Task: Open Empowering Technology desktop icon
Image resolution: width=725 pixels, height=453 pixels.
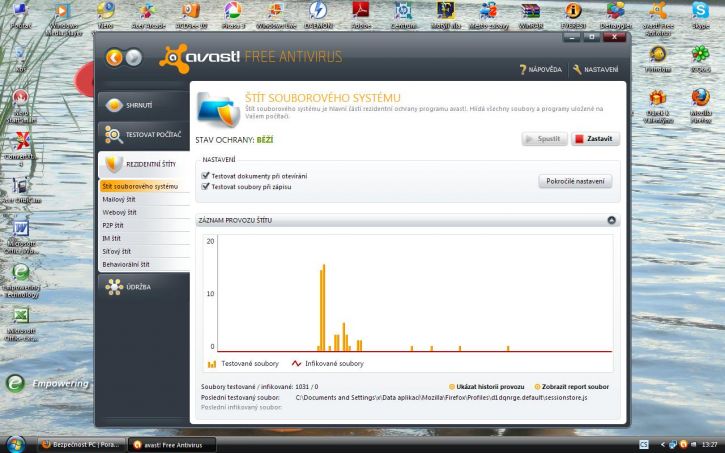Action: pyautogui.click(x=20, y=281)
